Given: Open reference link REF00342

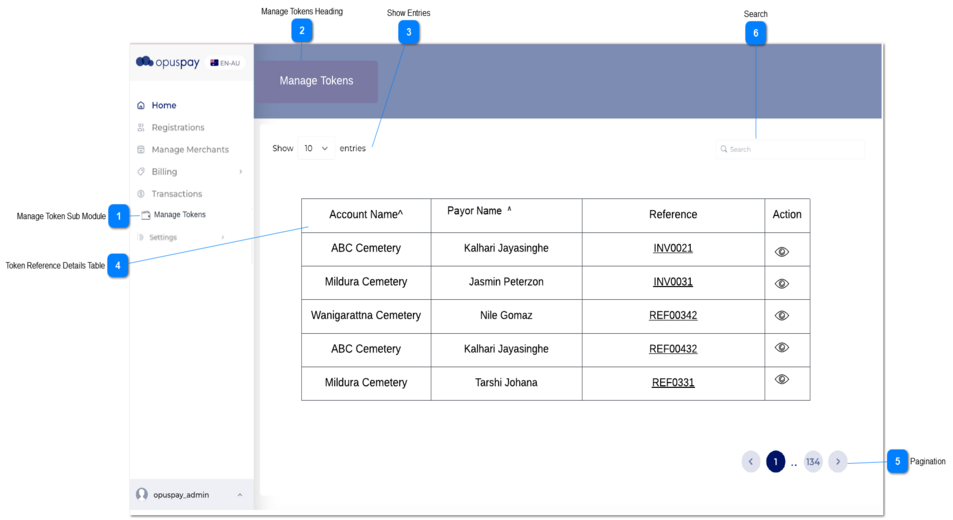Looking at the screenshot, I should 673,315.
